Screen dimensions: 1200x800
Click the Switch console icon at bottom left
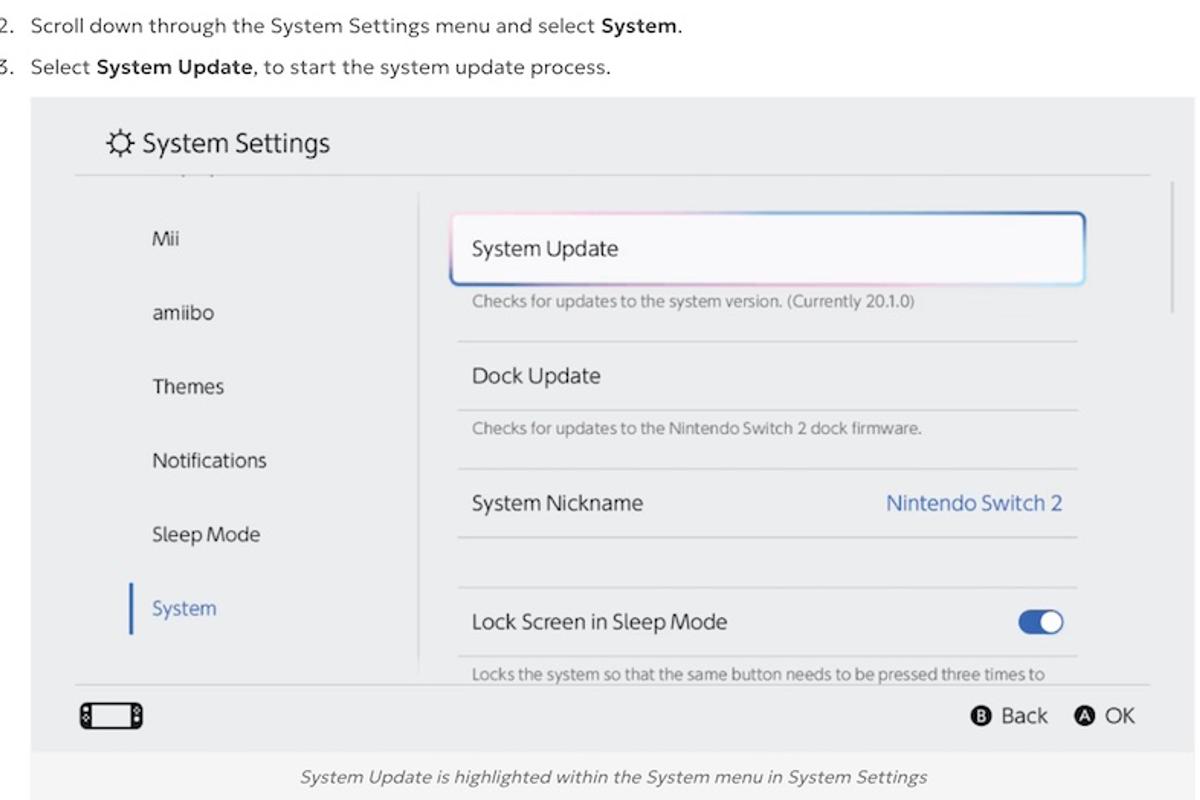[x=111, y=716]
